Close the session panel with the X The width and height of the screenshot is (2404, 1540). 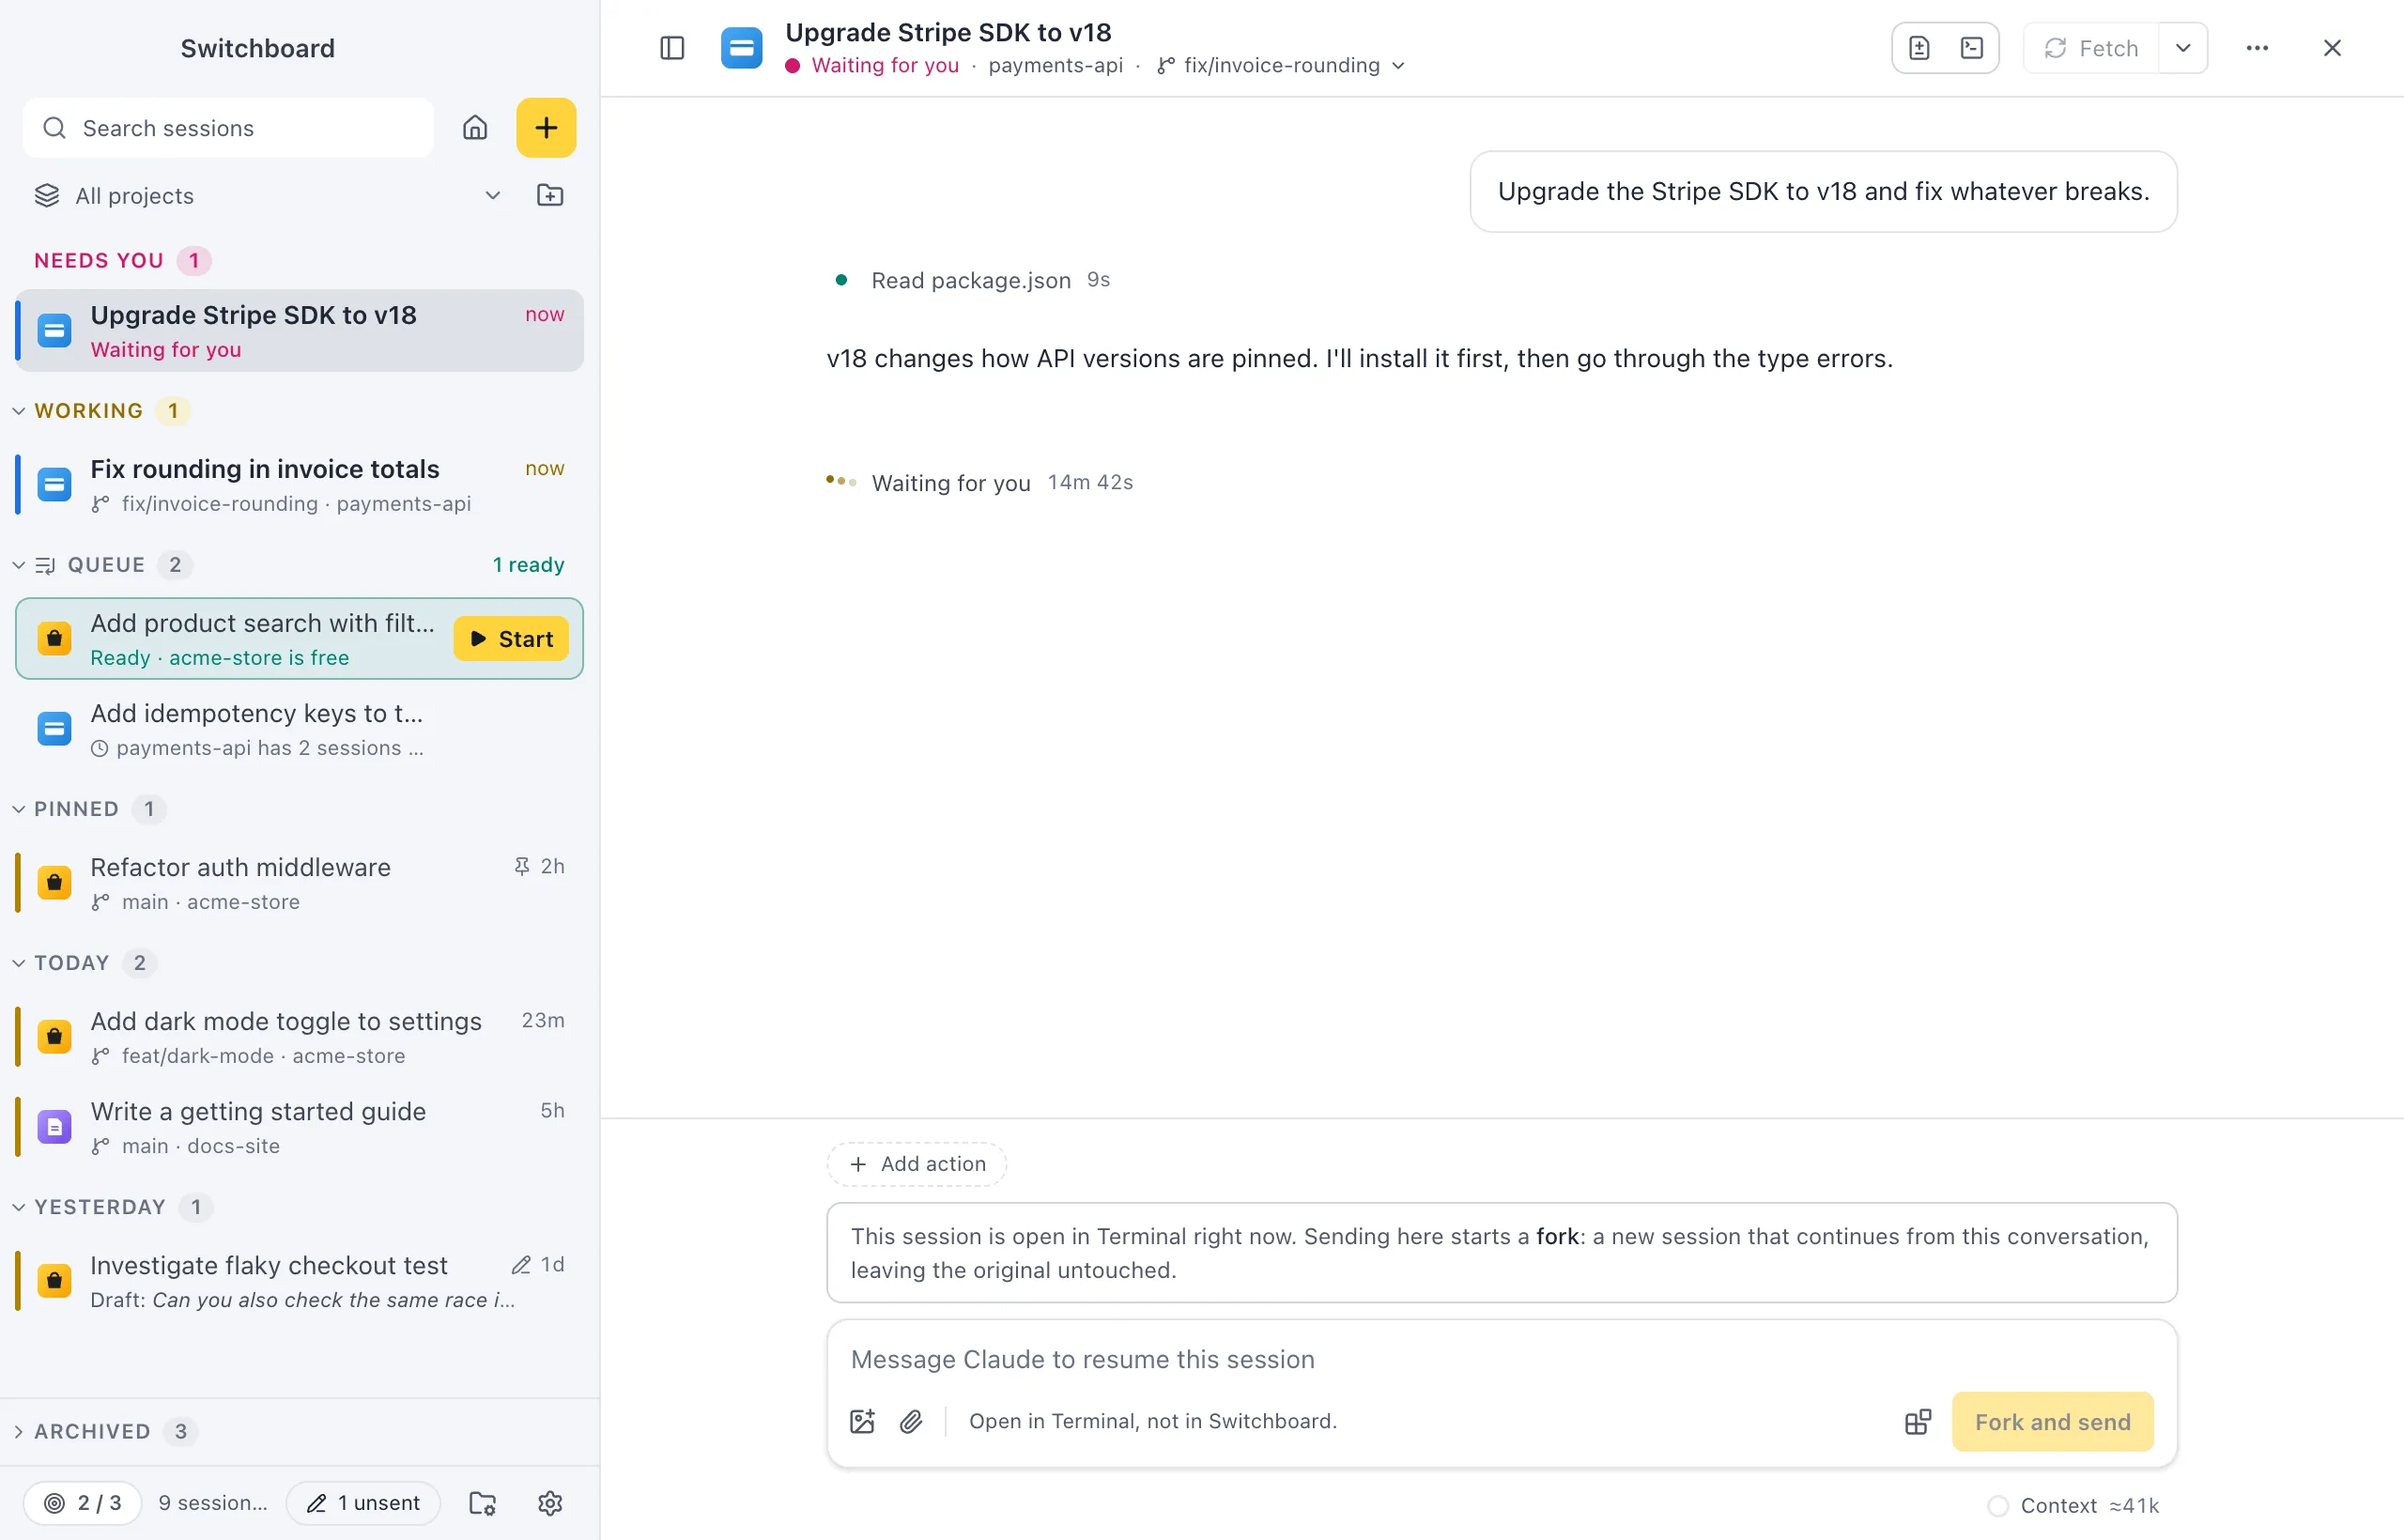2332,48
